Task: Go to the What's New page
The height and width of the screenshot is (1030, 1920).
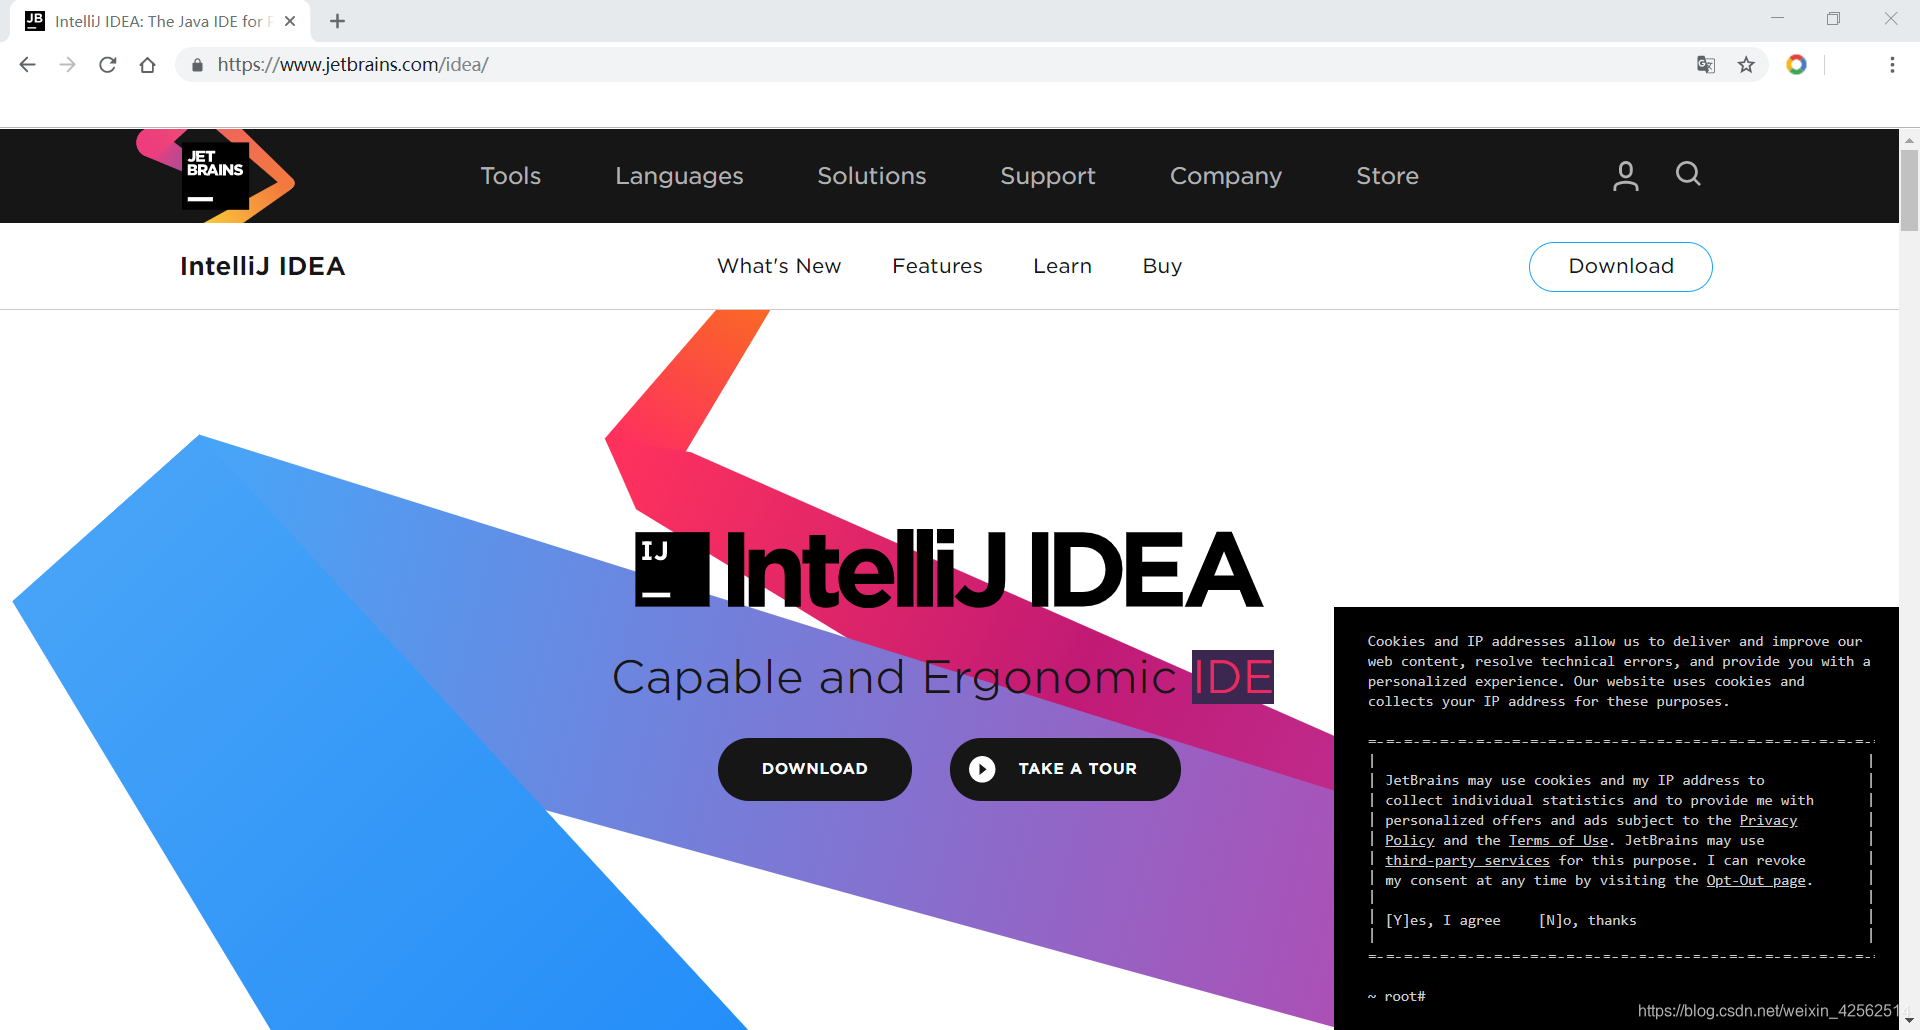Action: 779,266
